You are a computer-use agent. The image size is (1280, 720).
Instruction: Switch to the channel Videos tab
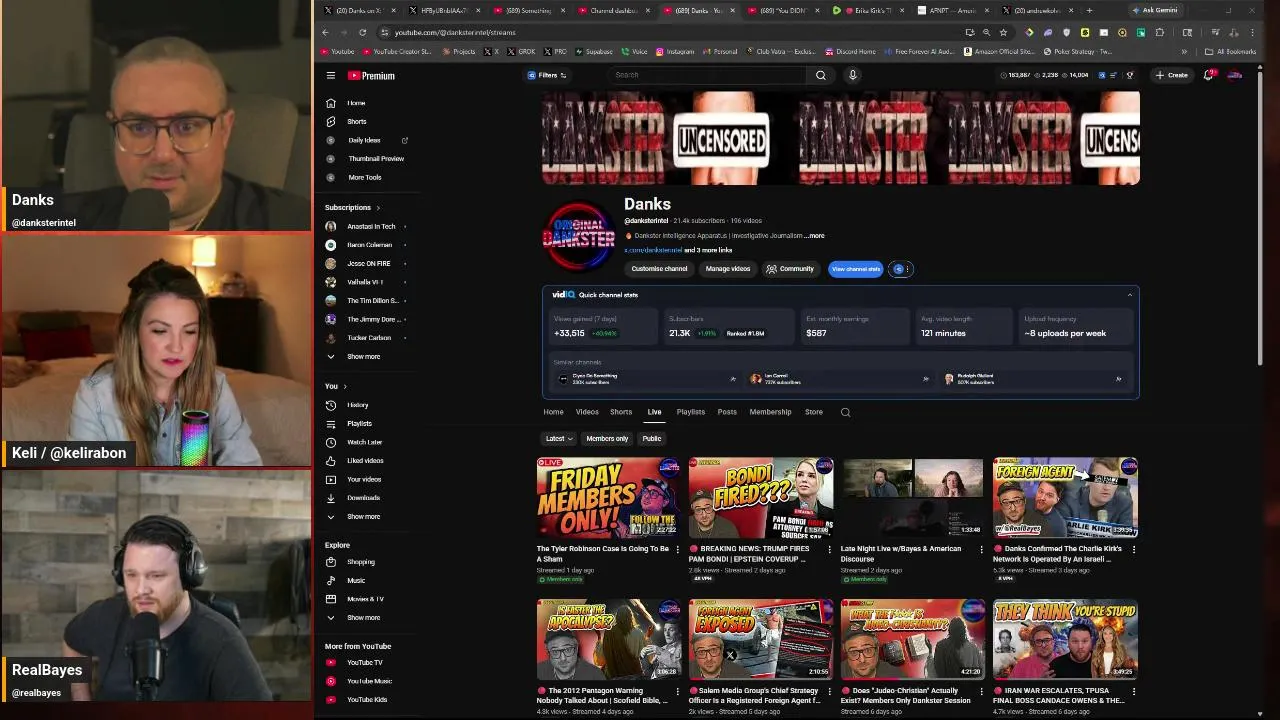(587, 412)
